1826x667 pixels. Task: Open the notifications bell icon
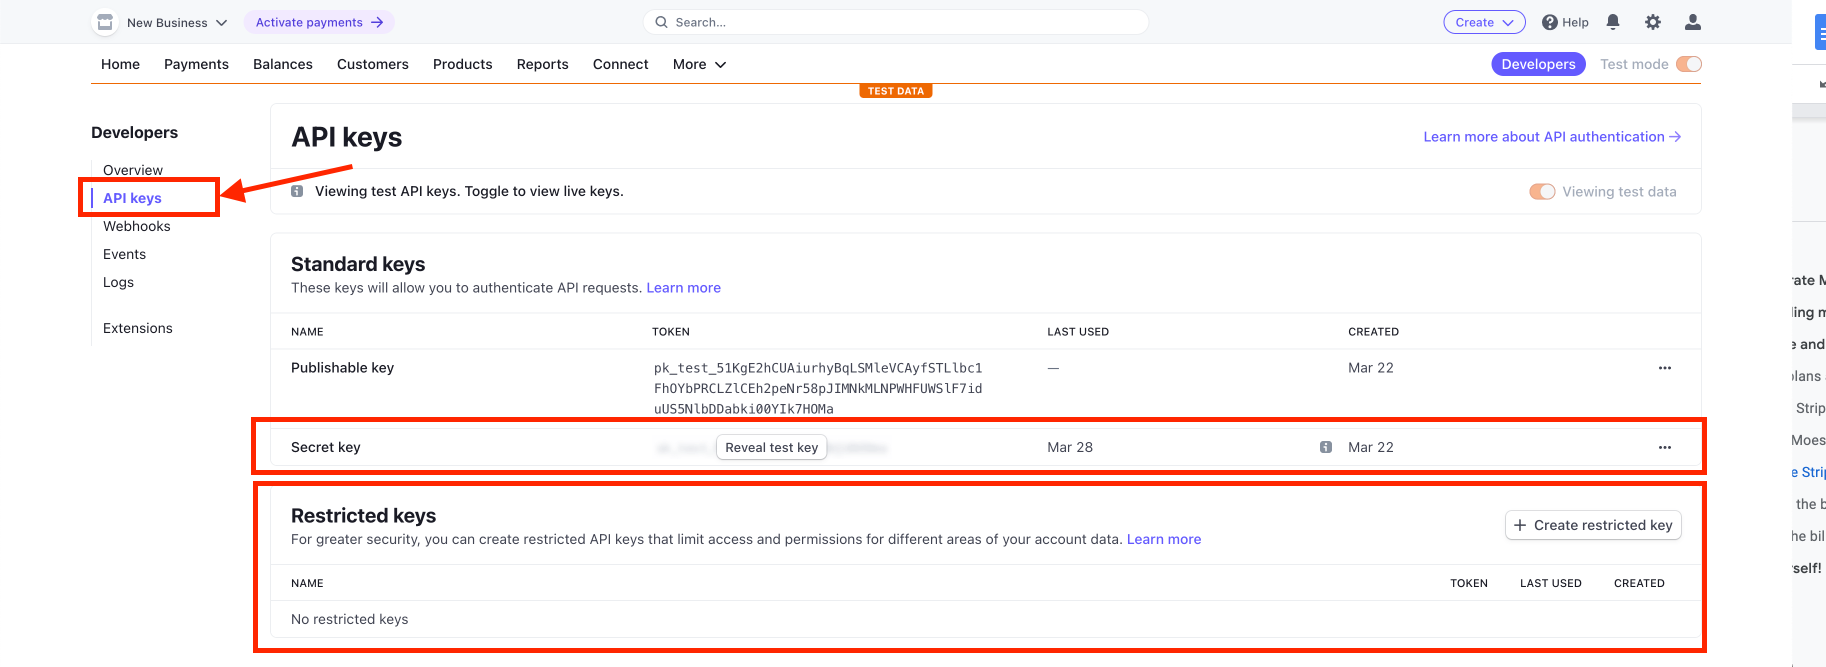click(x=1613, y=22)
